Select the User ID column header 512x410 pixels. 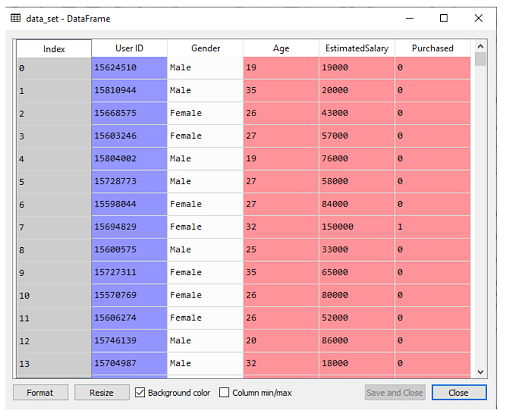click(x=129, y=49)
